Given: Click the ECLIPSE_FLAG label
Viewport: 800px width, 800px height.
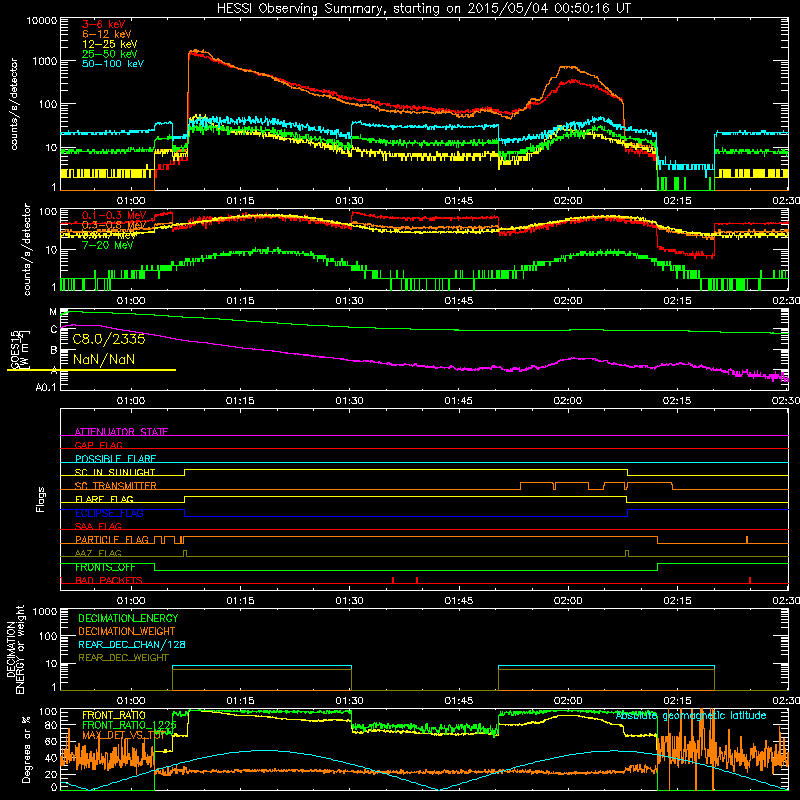Looking at the screenshot, I should [x=109, y=513].
